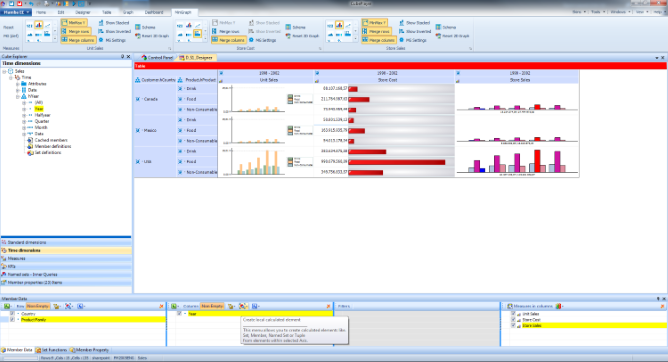Open the Unit Sales chart gallery dropdown arrow
Image resolution: width=668 pixels, height=362 pixels.
55,39
